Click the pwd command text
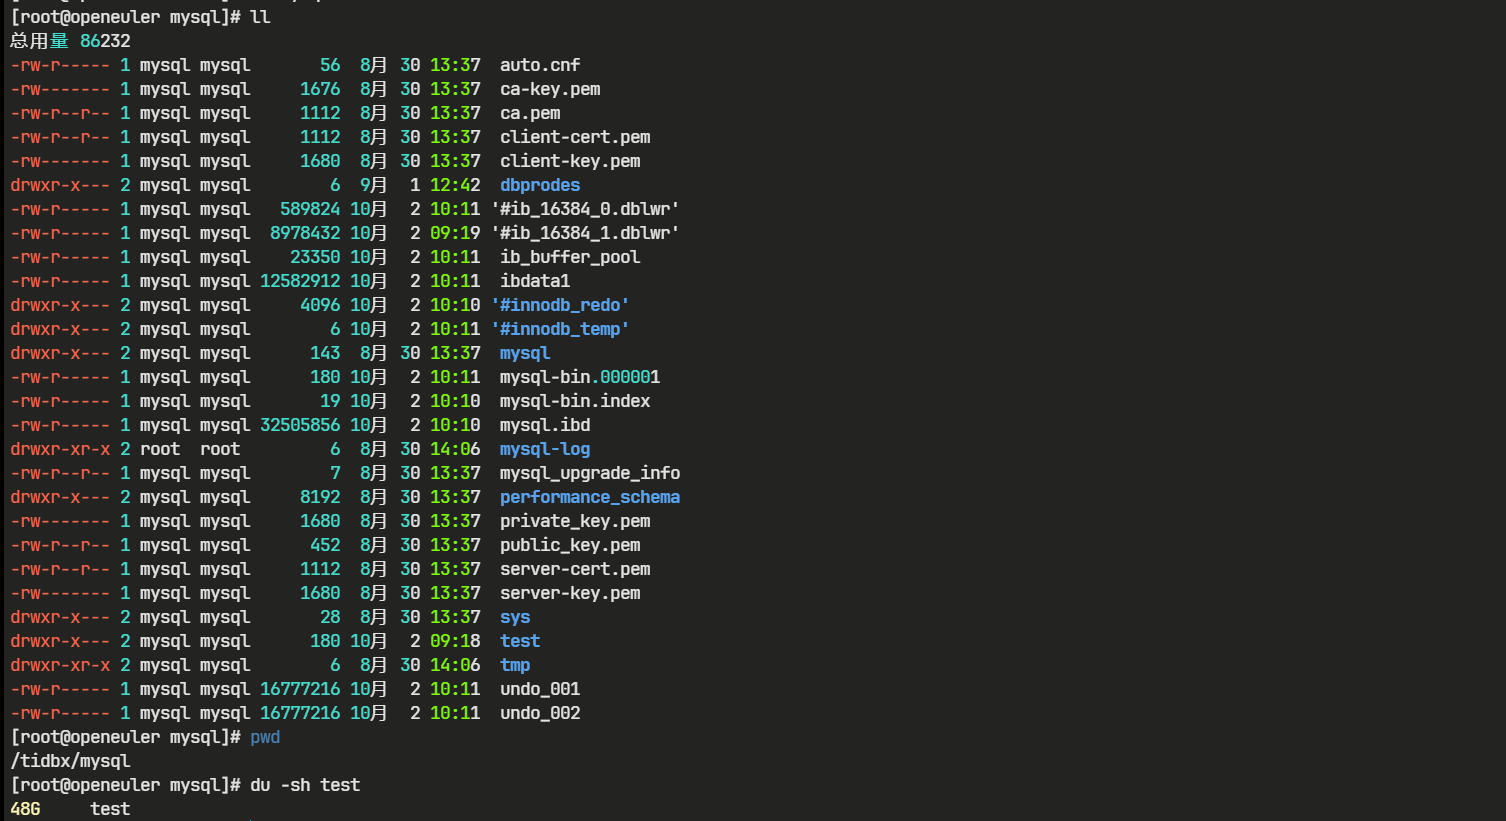Screen dimensions: 1506x821 click(x=265, y=737)
